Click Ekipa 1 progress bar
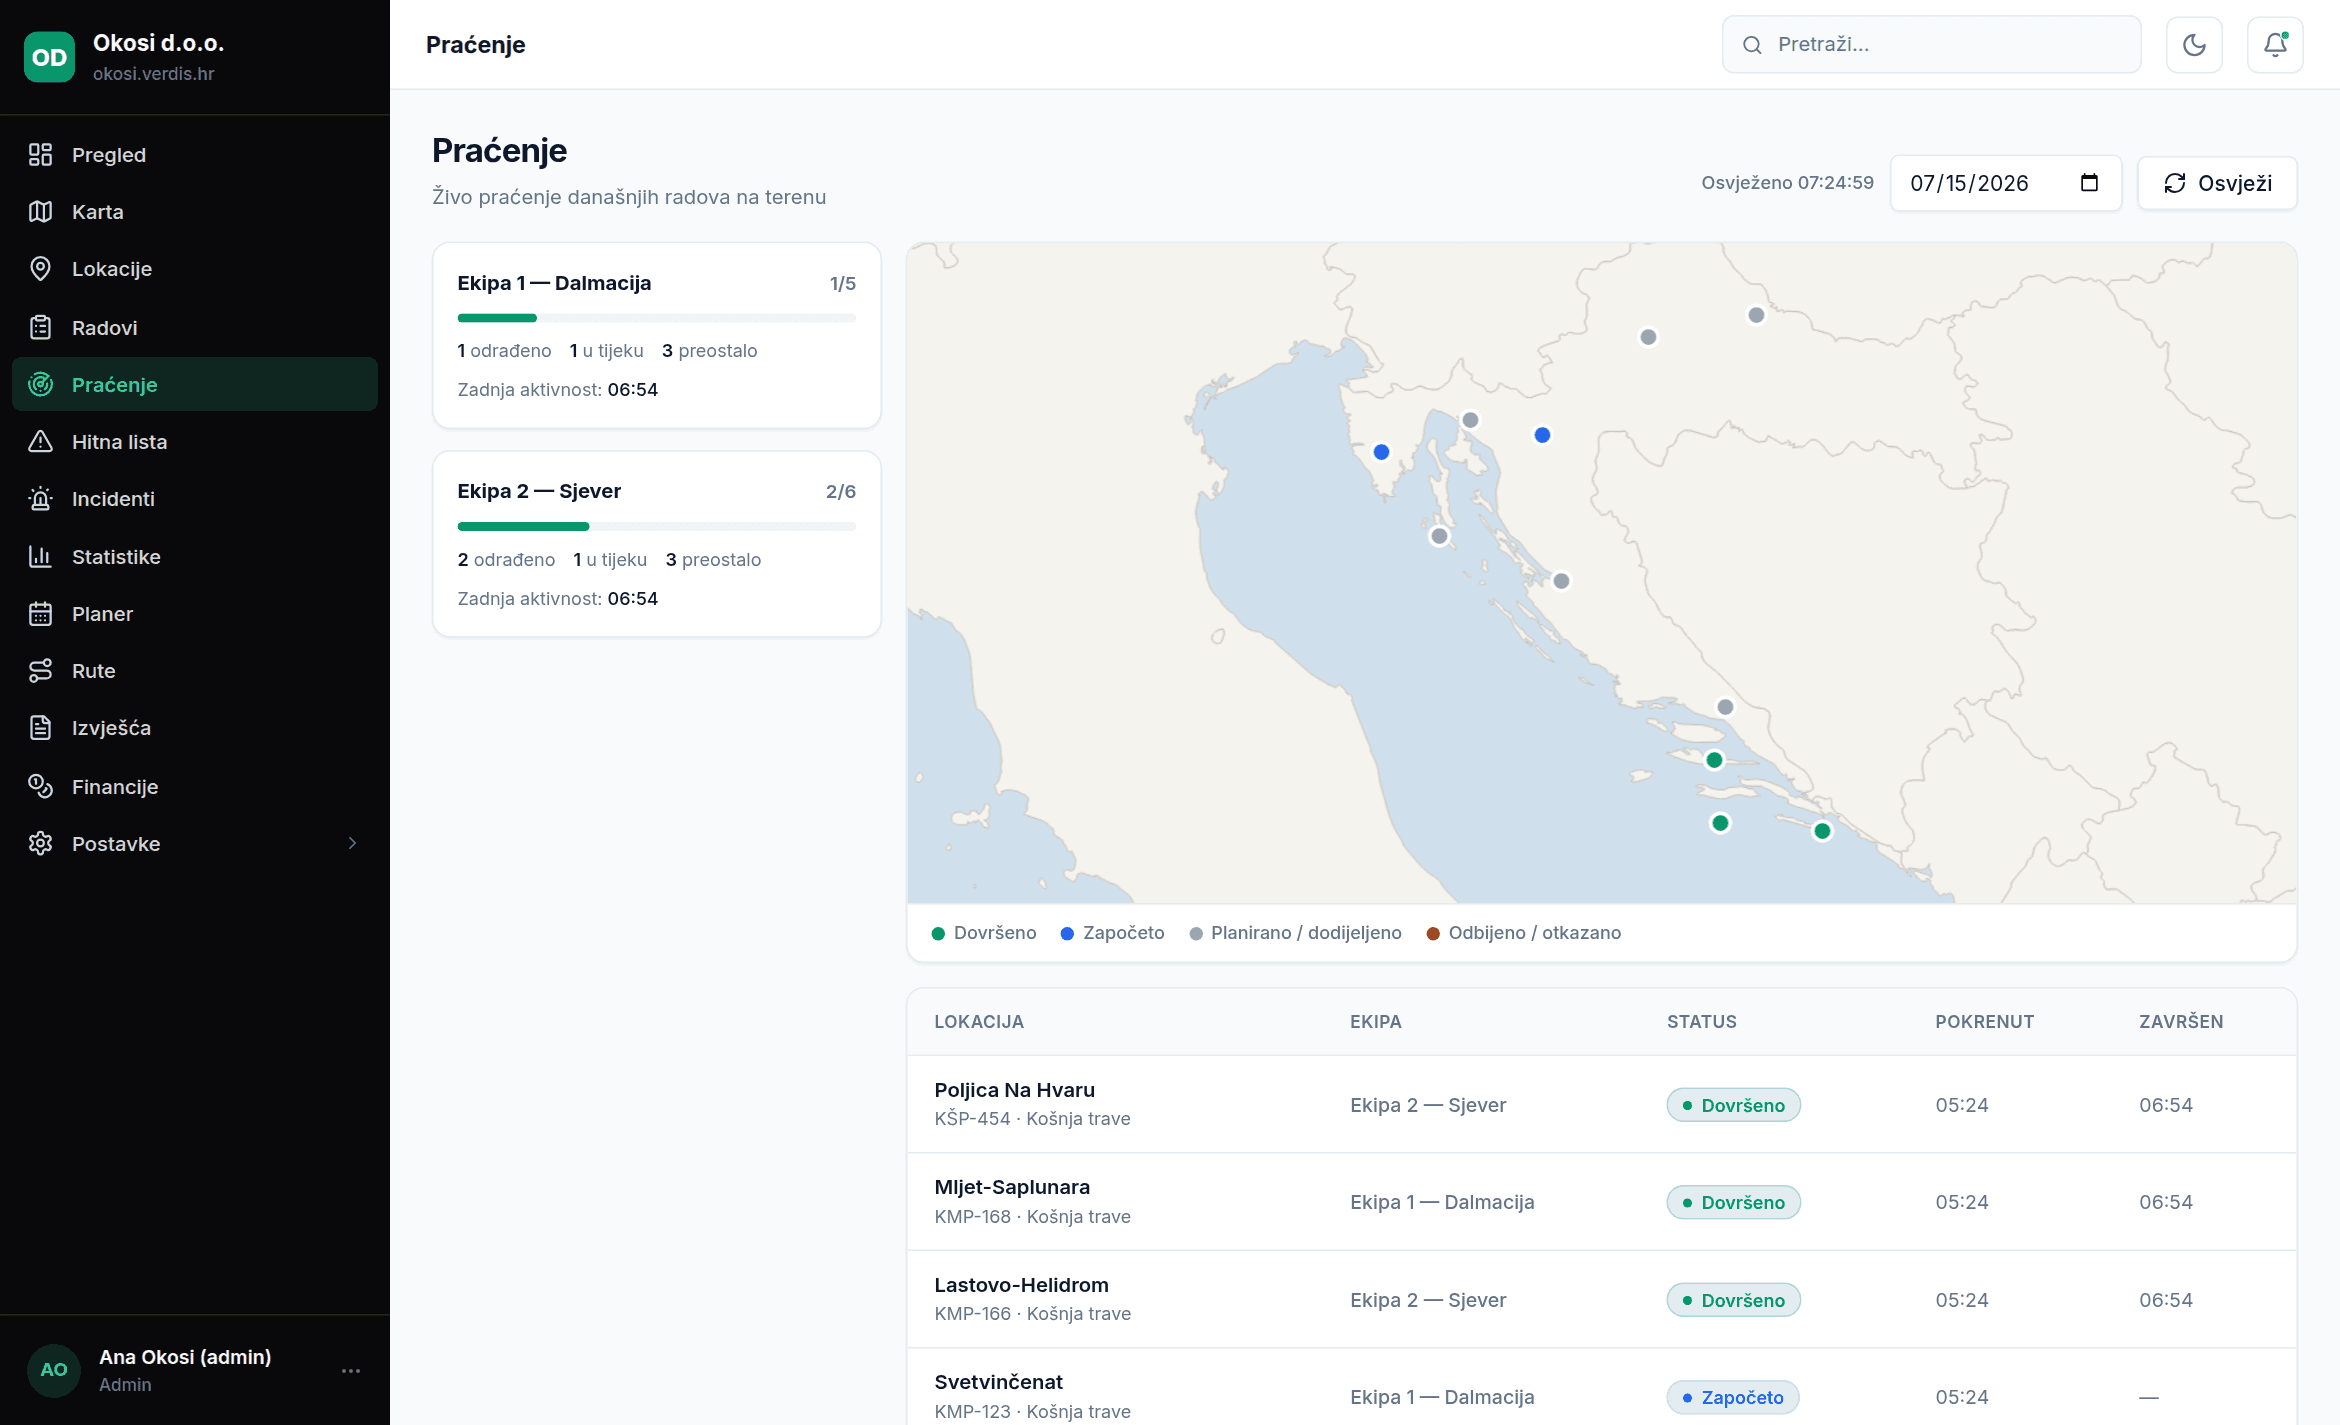The image size is (2340, 1425). [x=656, y=318]
